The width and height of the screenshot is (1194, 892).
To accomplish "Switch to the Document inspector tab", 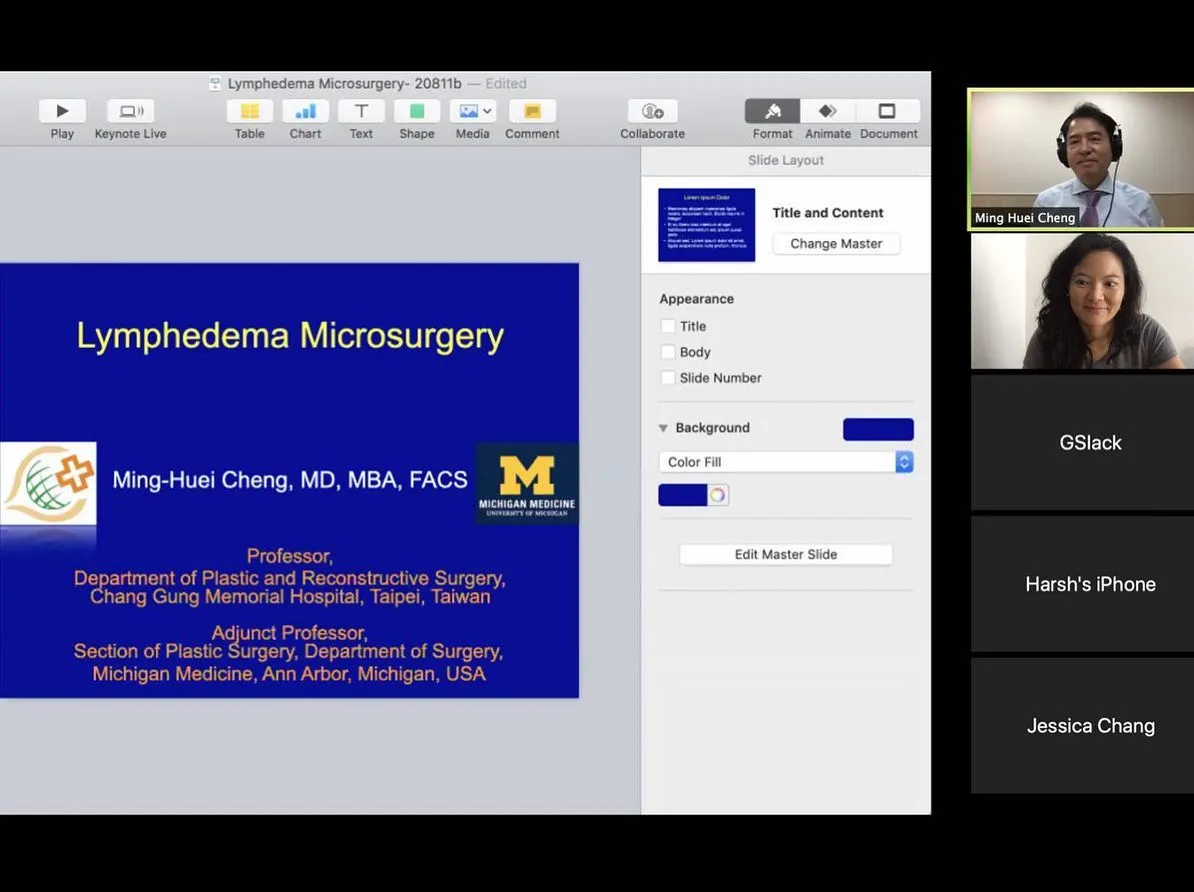I will coord(887,111).
